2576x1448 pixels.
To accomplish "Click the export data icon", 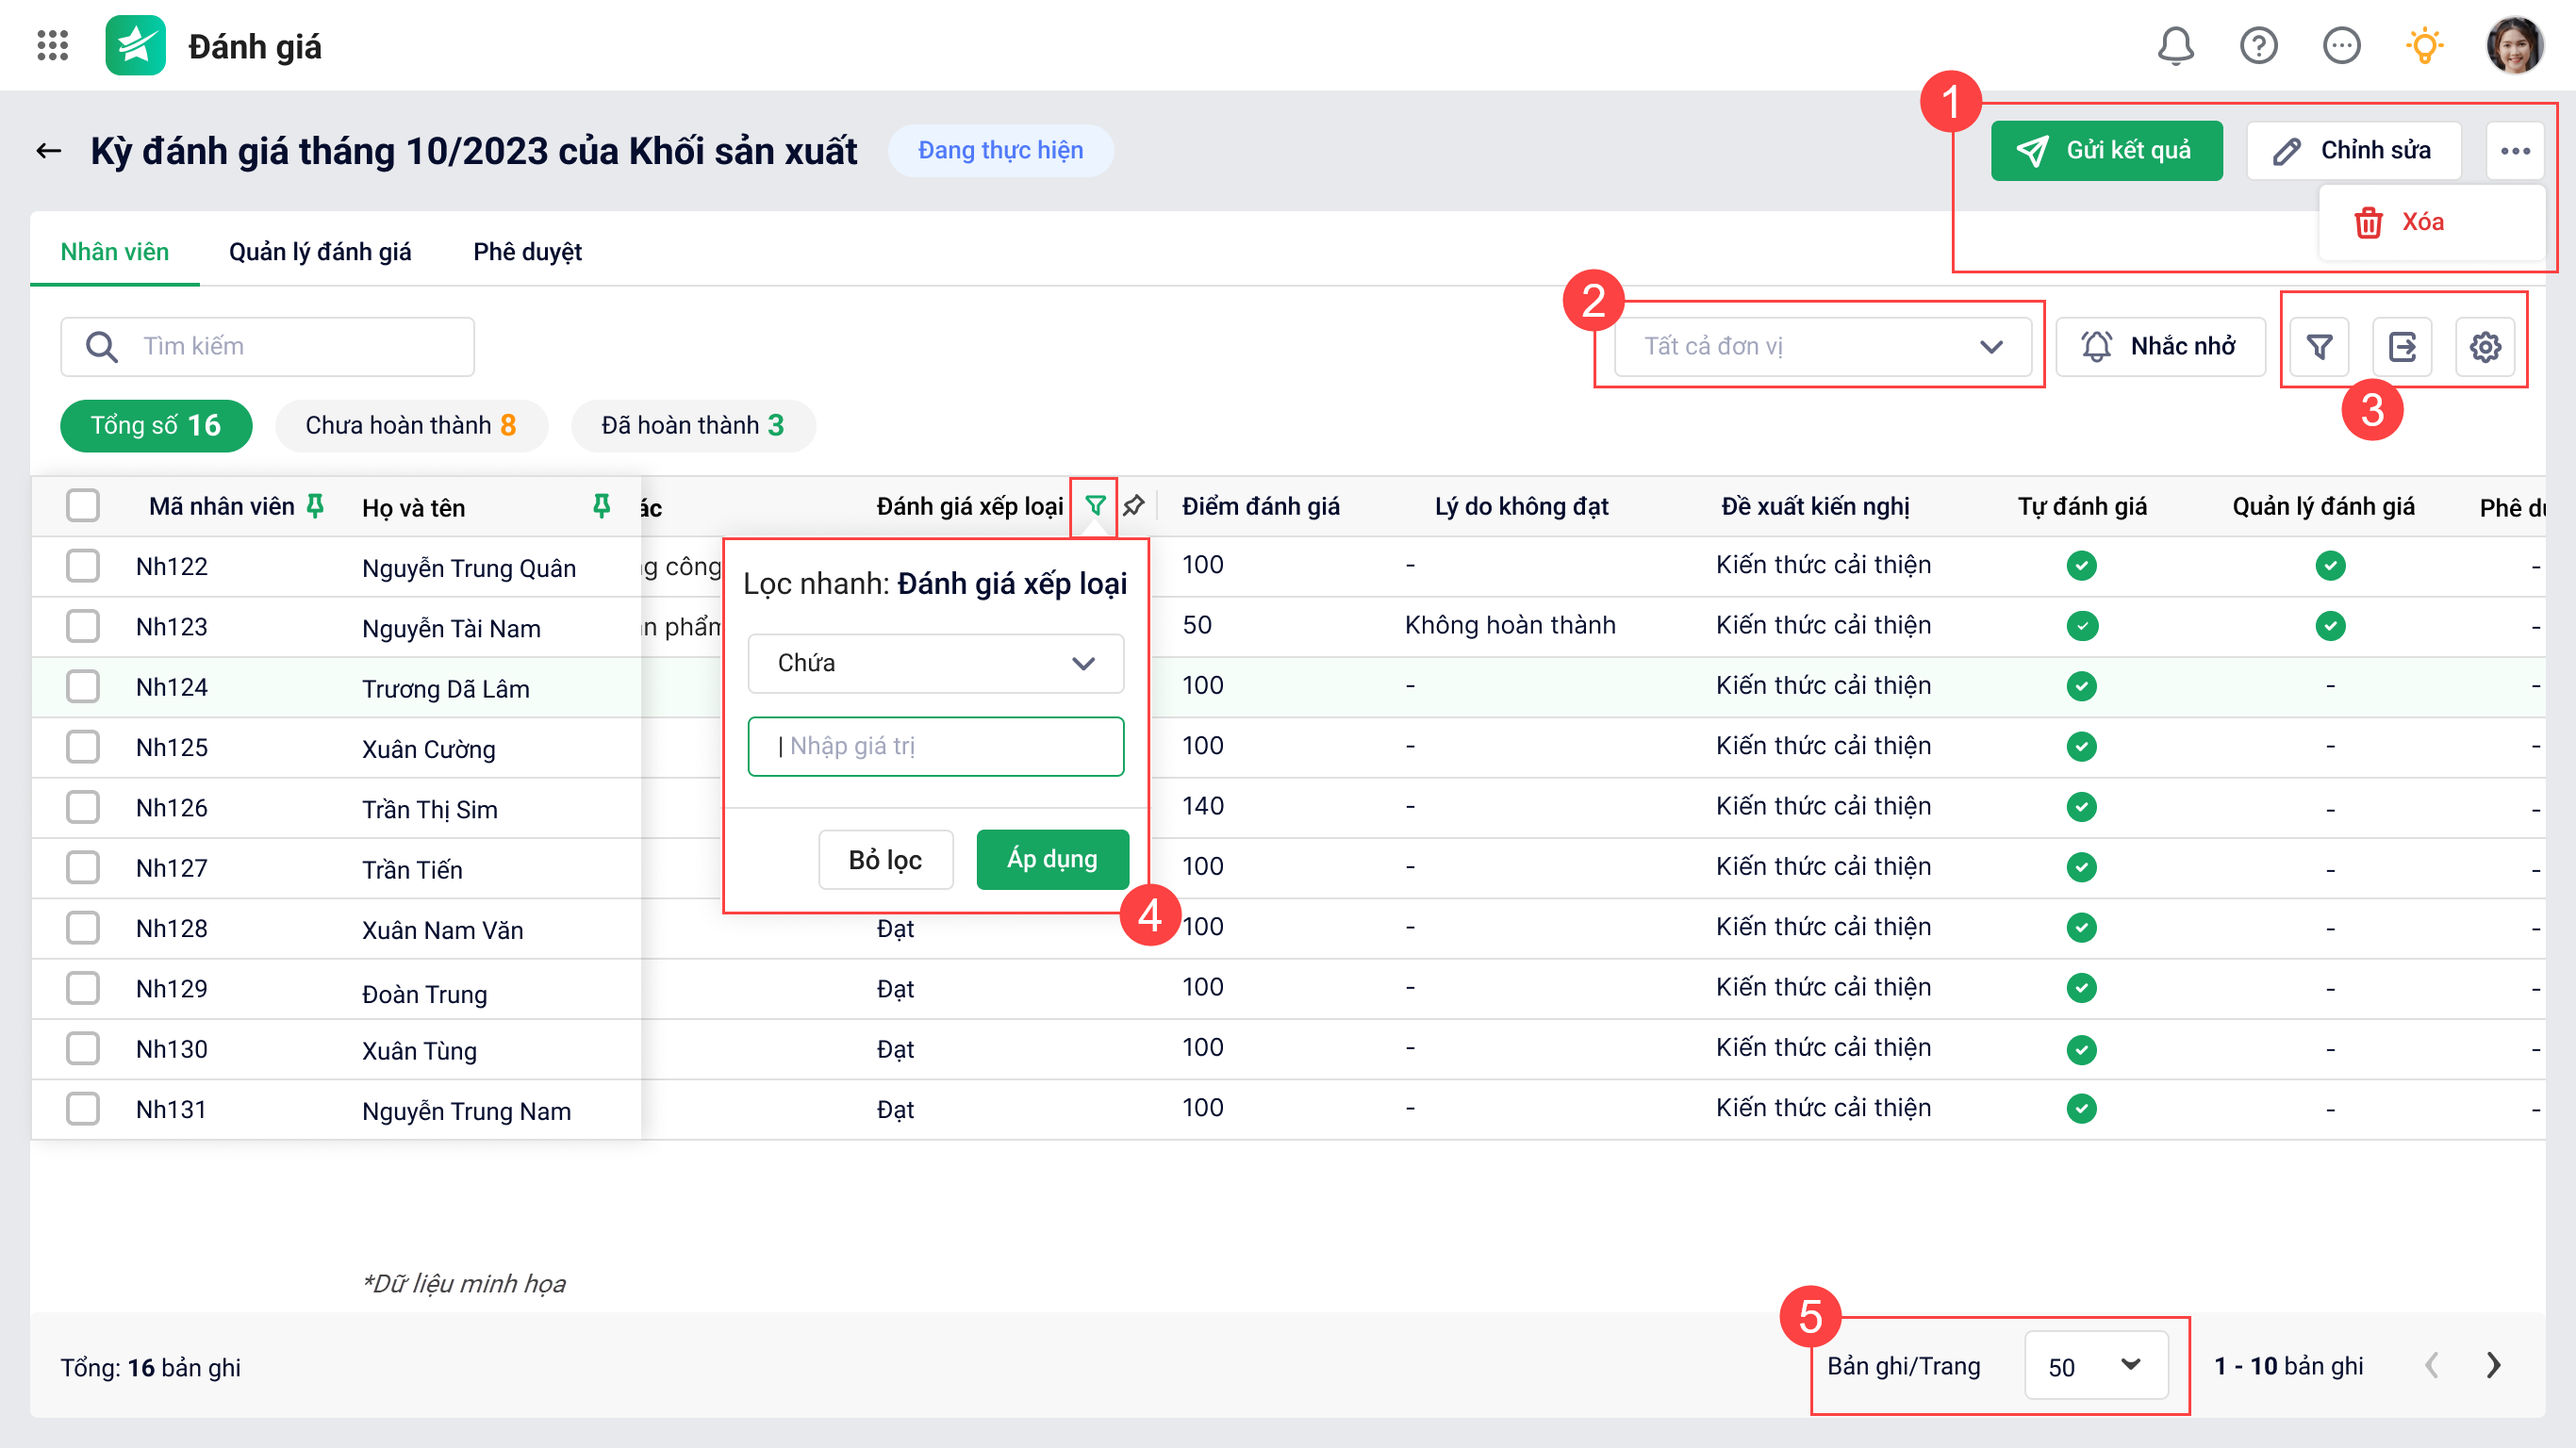I will point(2402,347).
